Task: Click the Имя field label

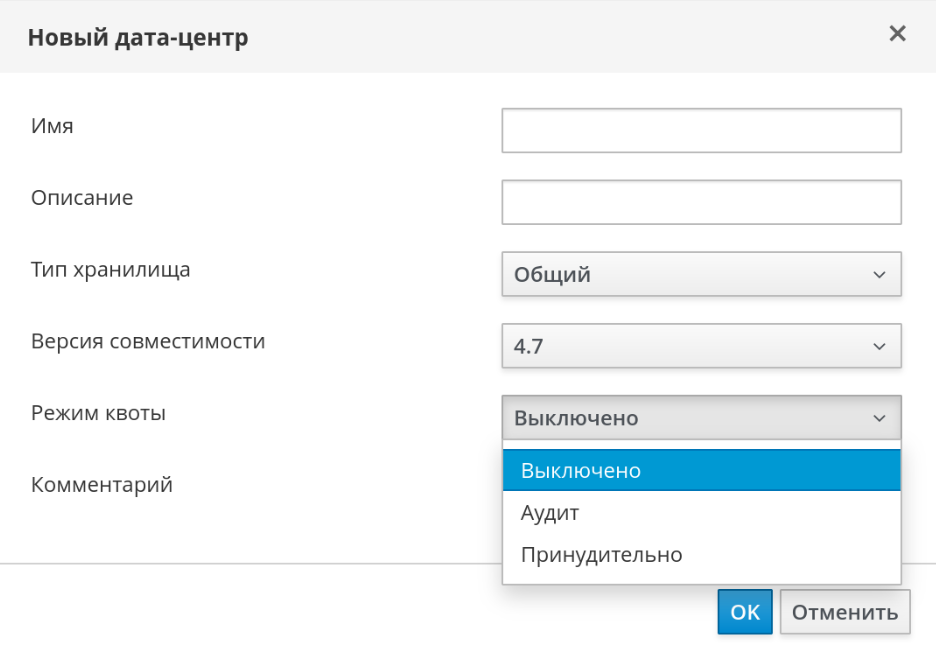Action: (52, 127)
